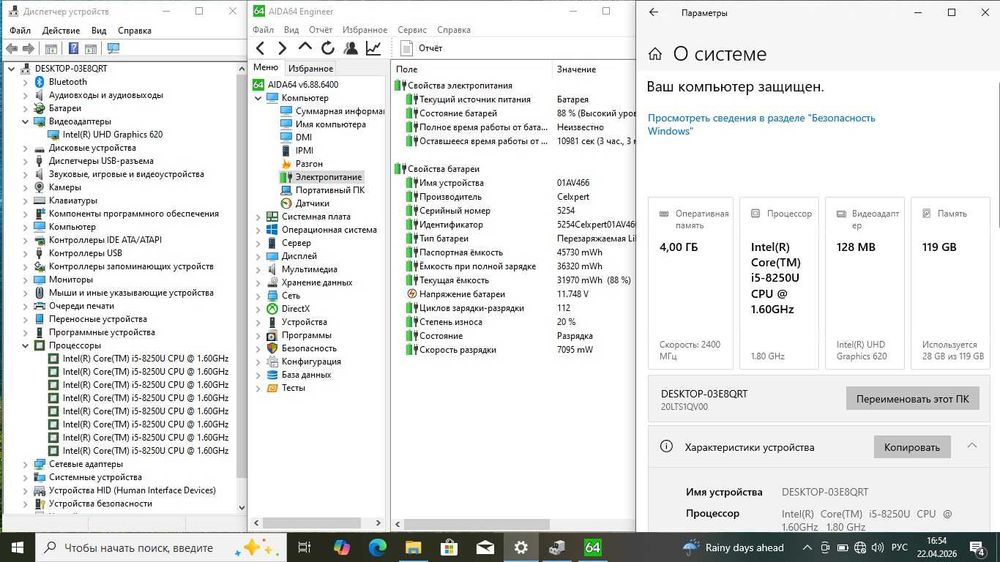
Task: Click the Степень износа row in AIDA64
Action: (x=514, y=322)
